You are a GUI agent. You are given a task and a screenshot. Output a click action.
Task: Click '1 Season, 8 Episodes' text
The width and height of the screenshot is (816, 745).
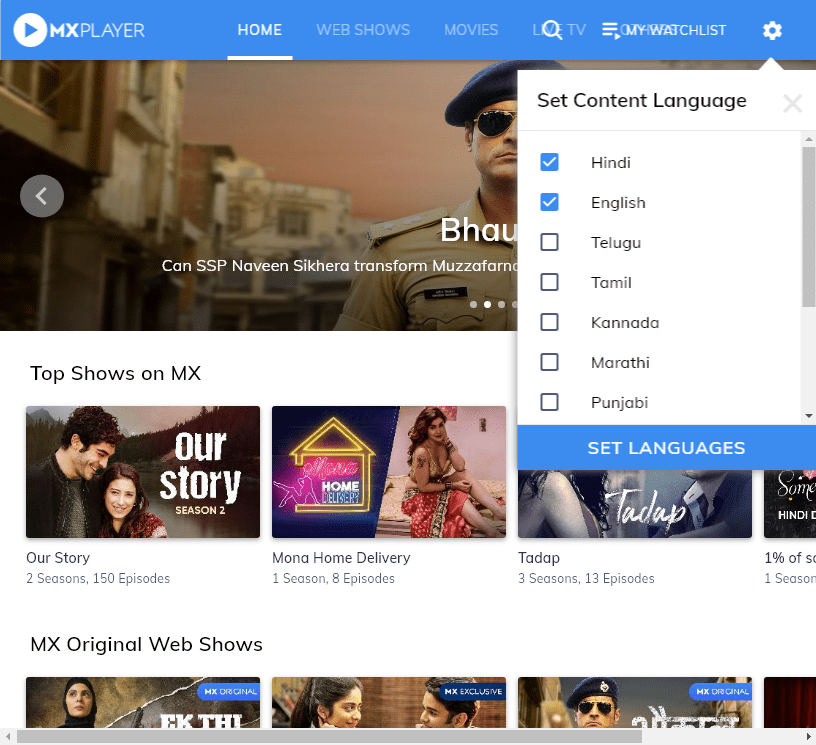coord(334,579)
